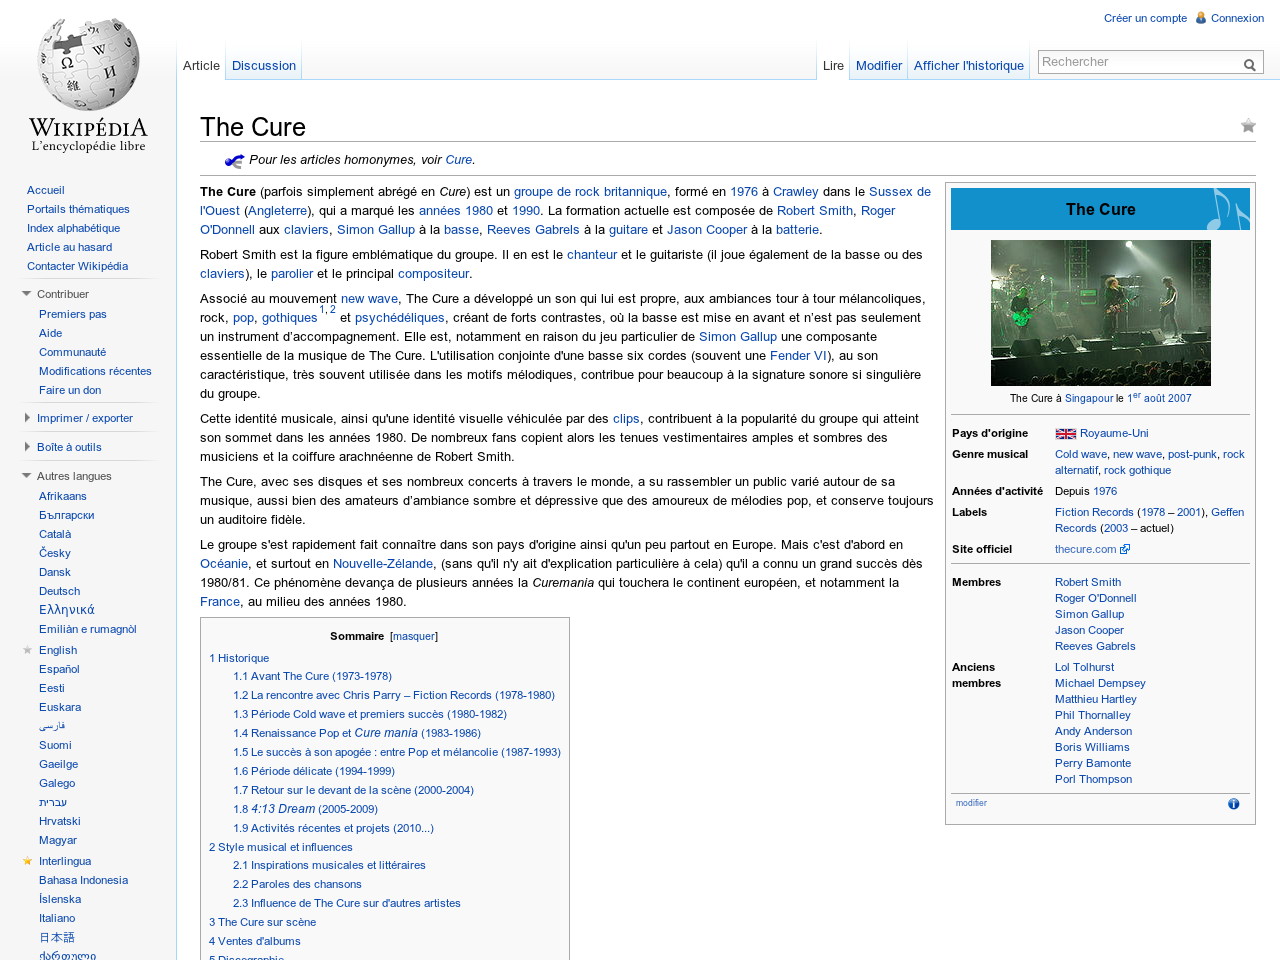
Task: Hide the Sommaire via masquer toggle
Action: point(413,636)
